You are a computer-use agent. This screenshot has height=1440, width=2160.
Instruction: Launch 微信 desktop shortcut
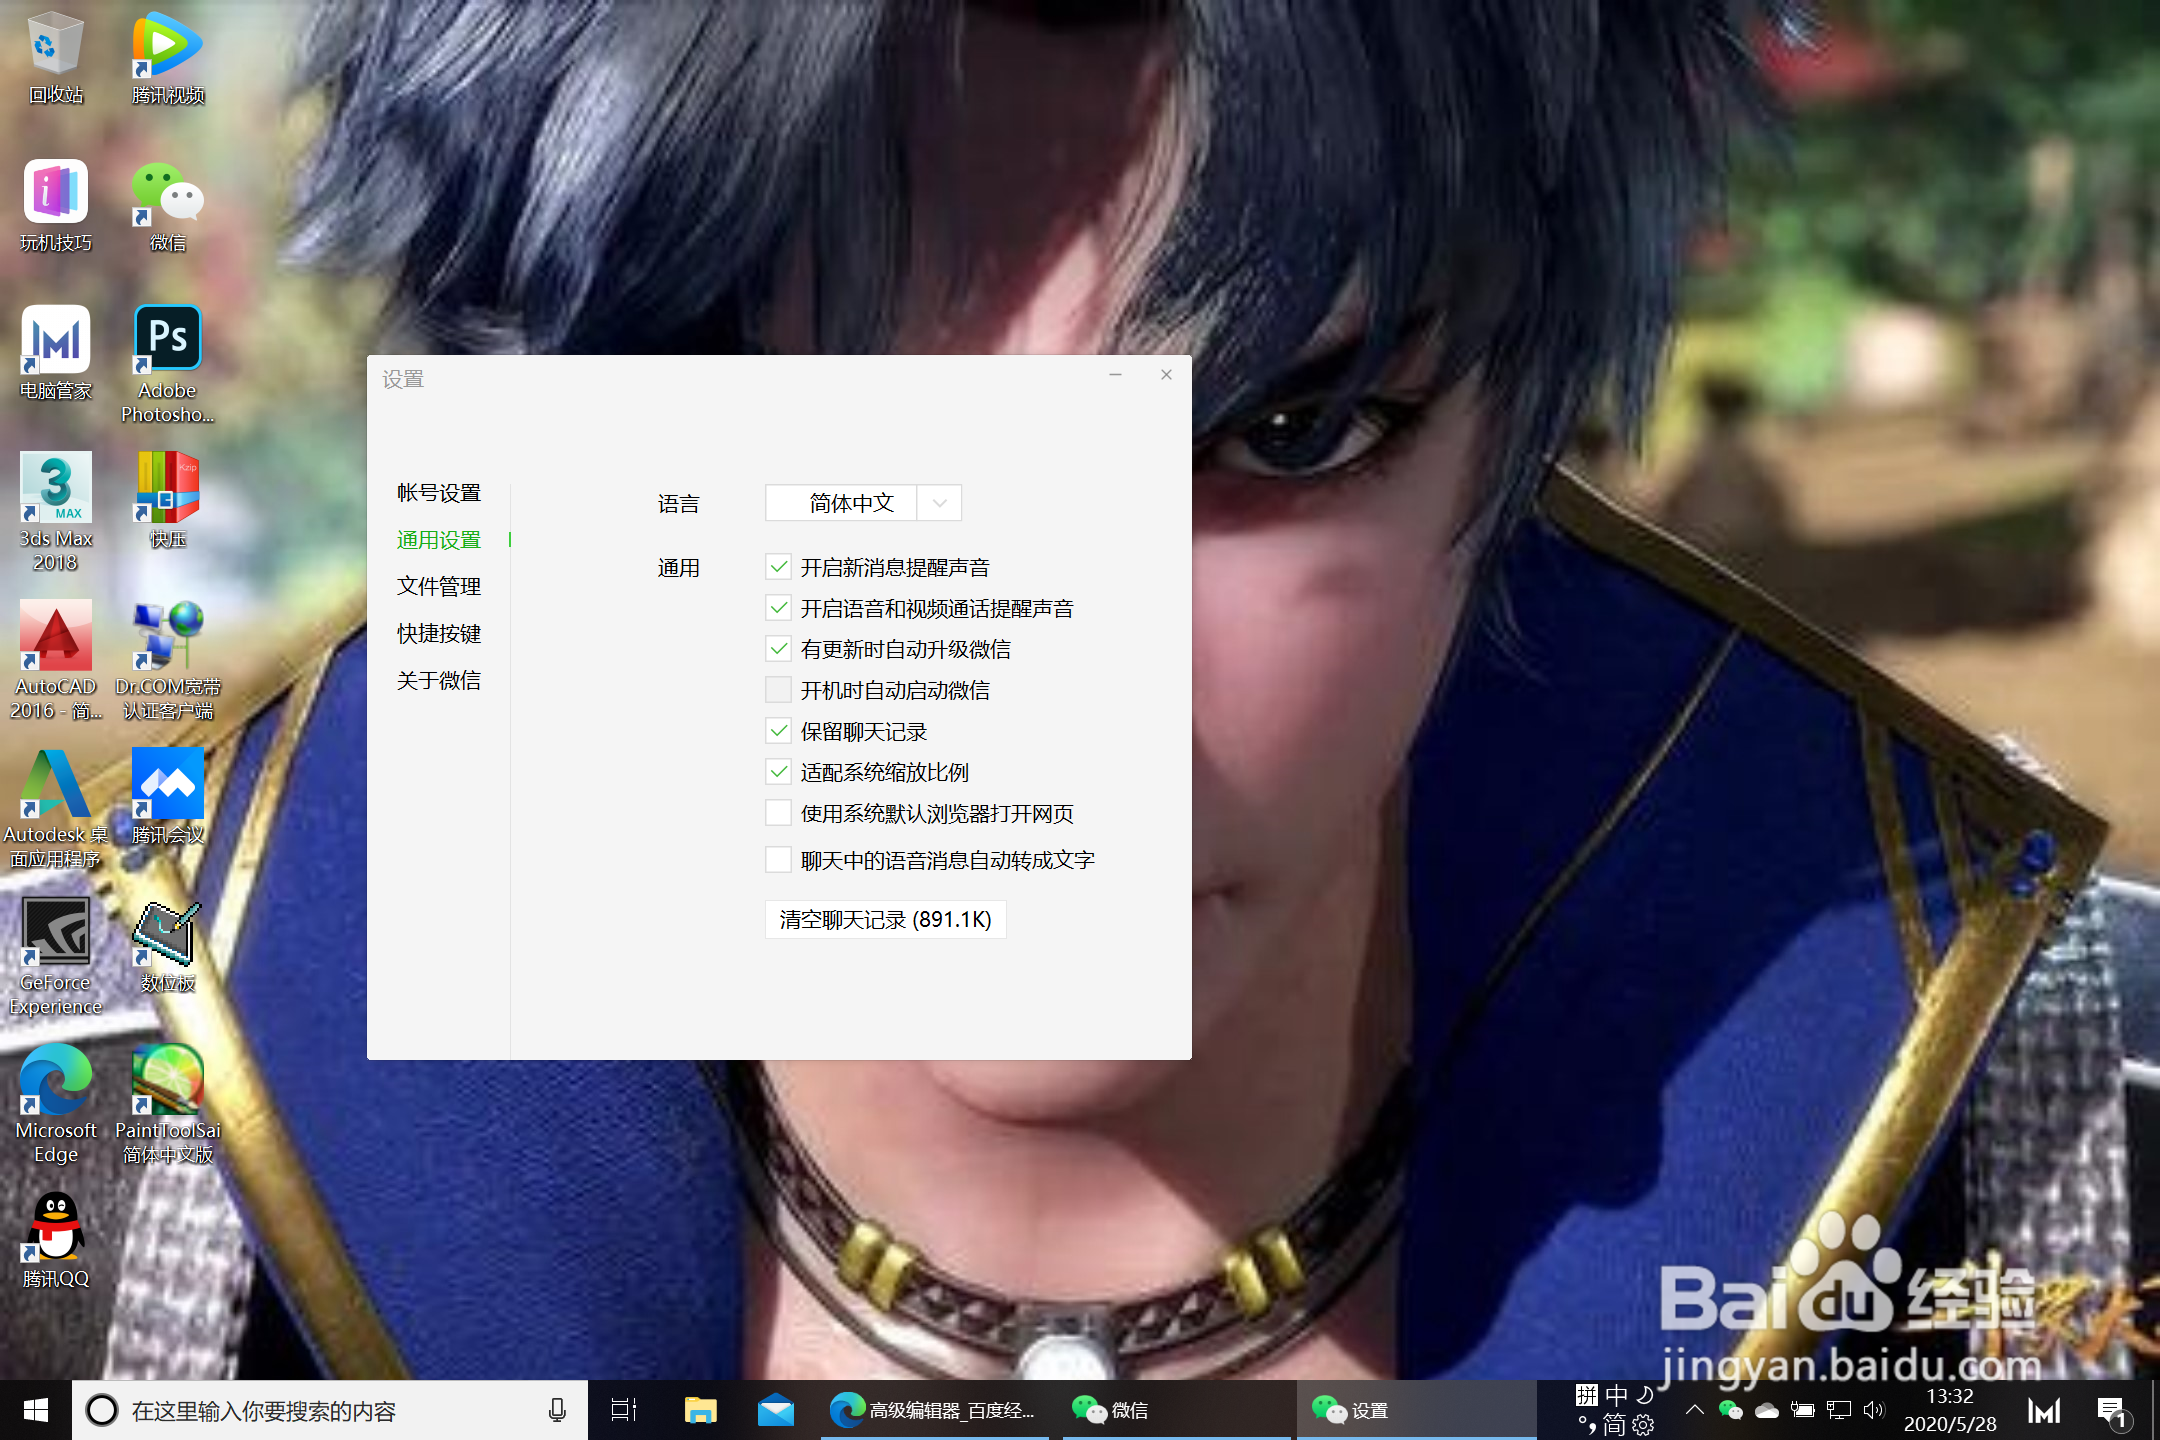168,206
